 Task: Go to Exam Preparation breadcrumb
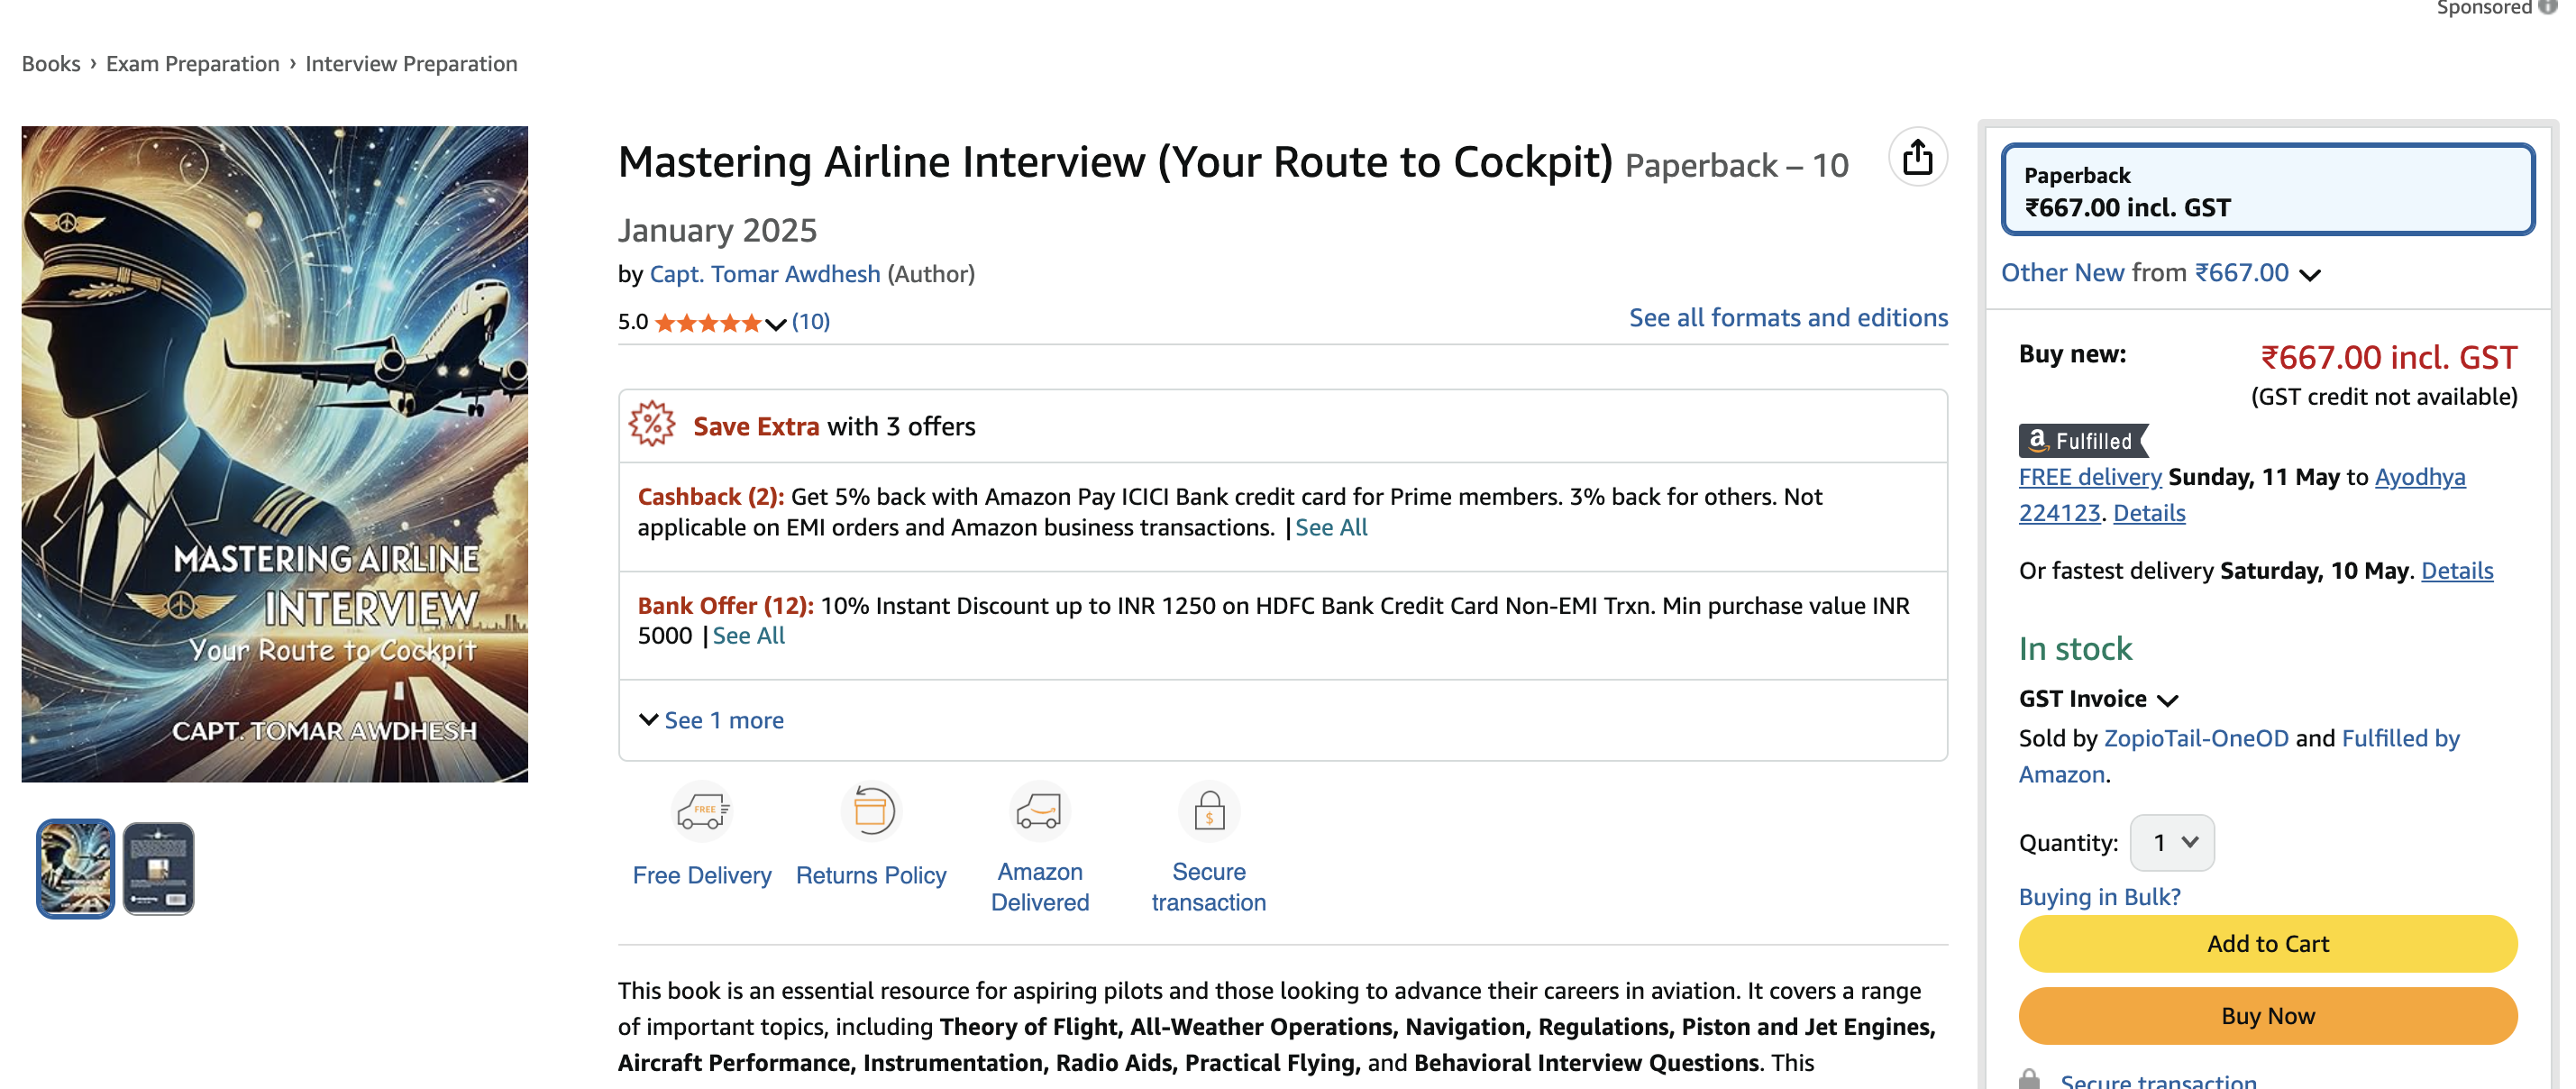tap(193, 63)
